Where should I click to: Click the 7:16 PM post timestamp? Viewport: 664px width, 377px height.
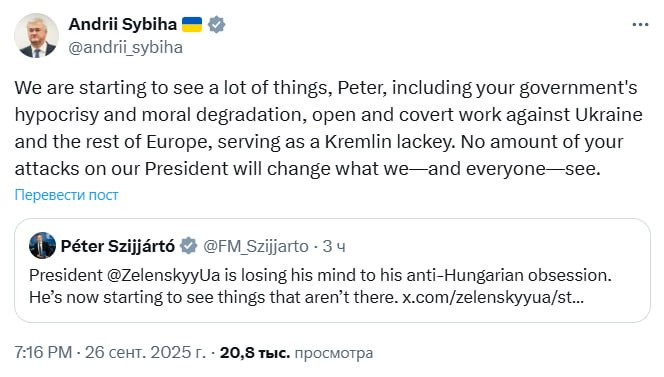tap(43, 352)
